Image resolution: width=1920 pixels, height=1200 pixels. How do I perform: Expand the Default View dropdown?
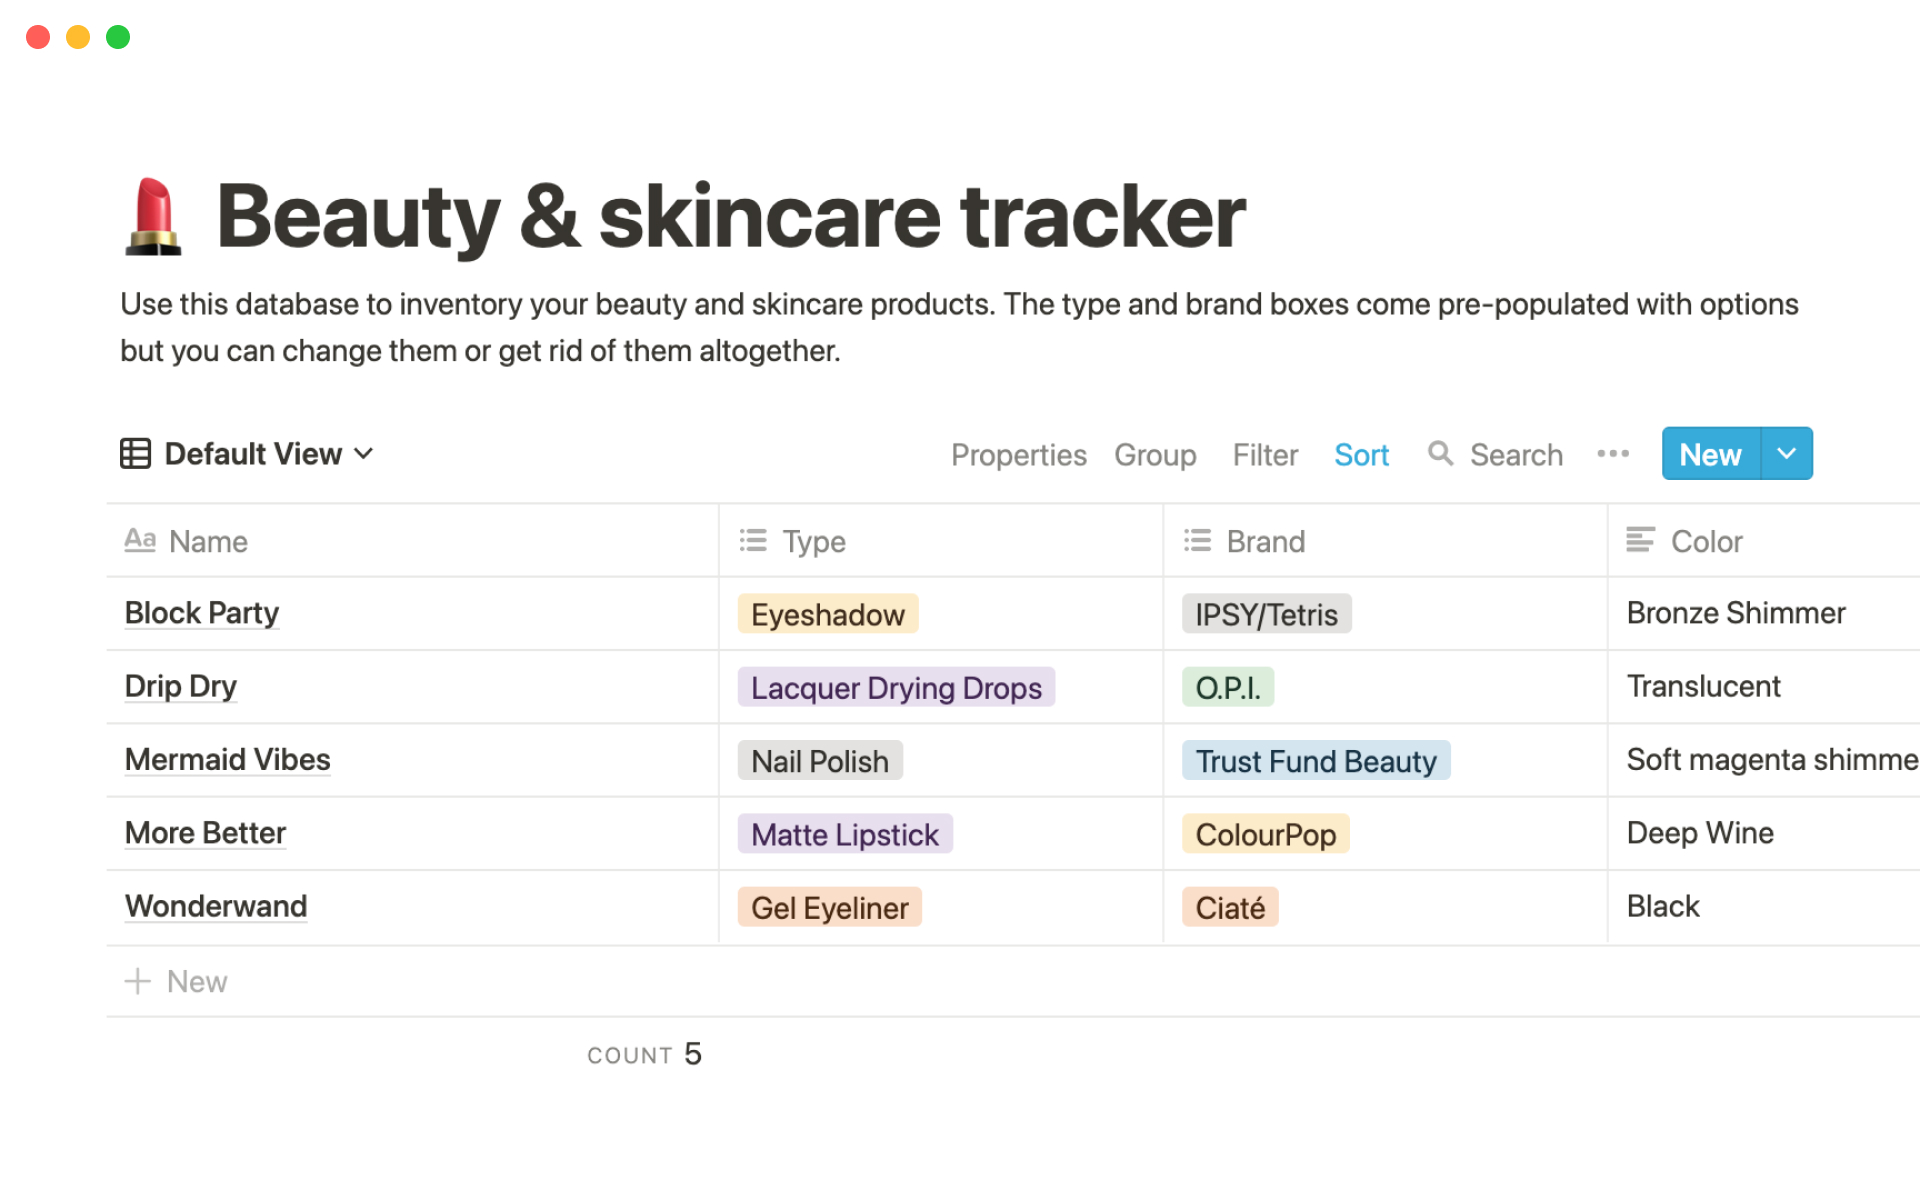tap(364, 454)
